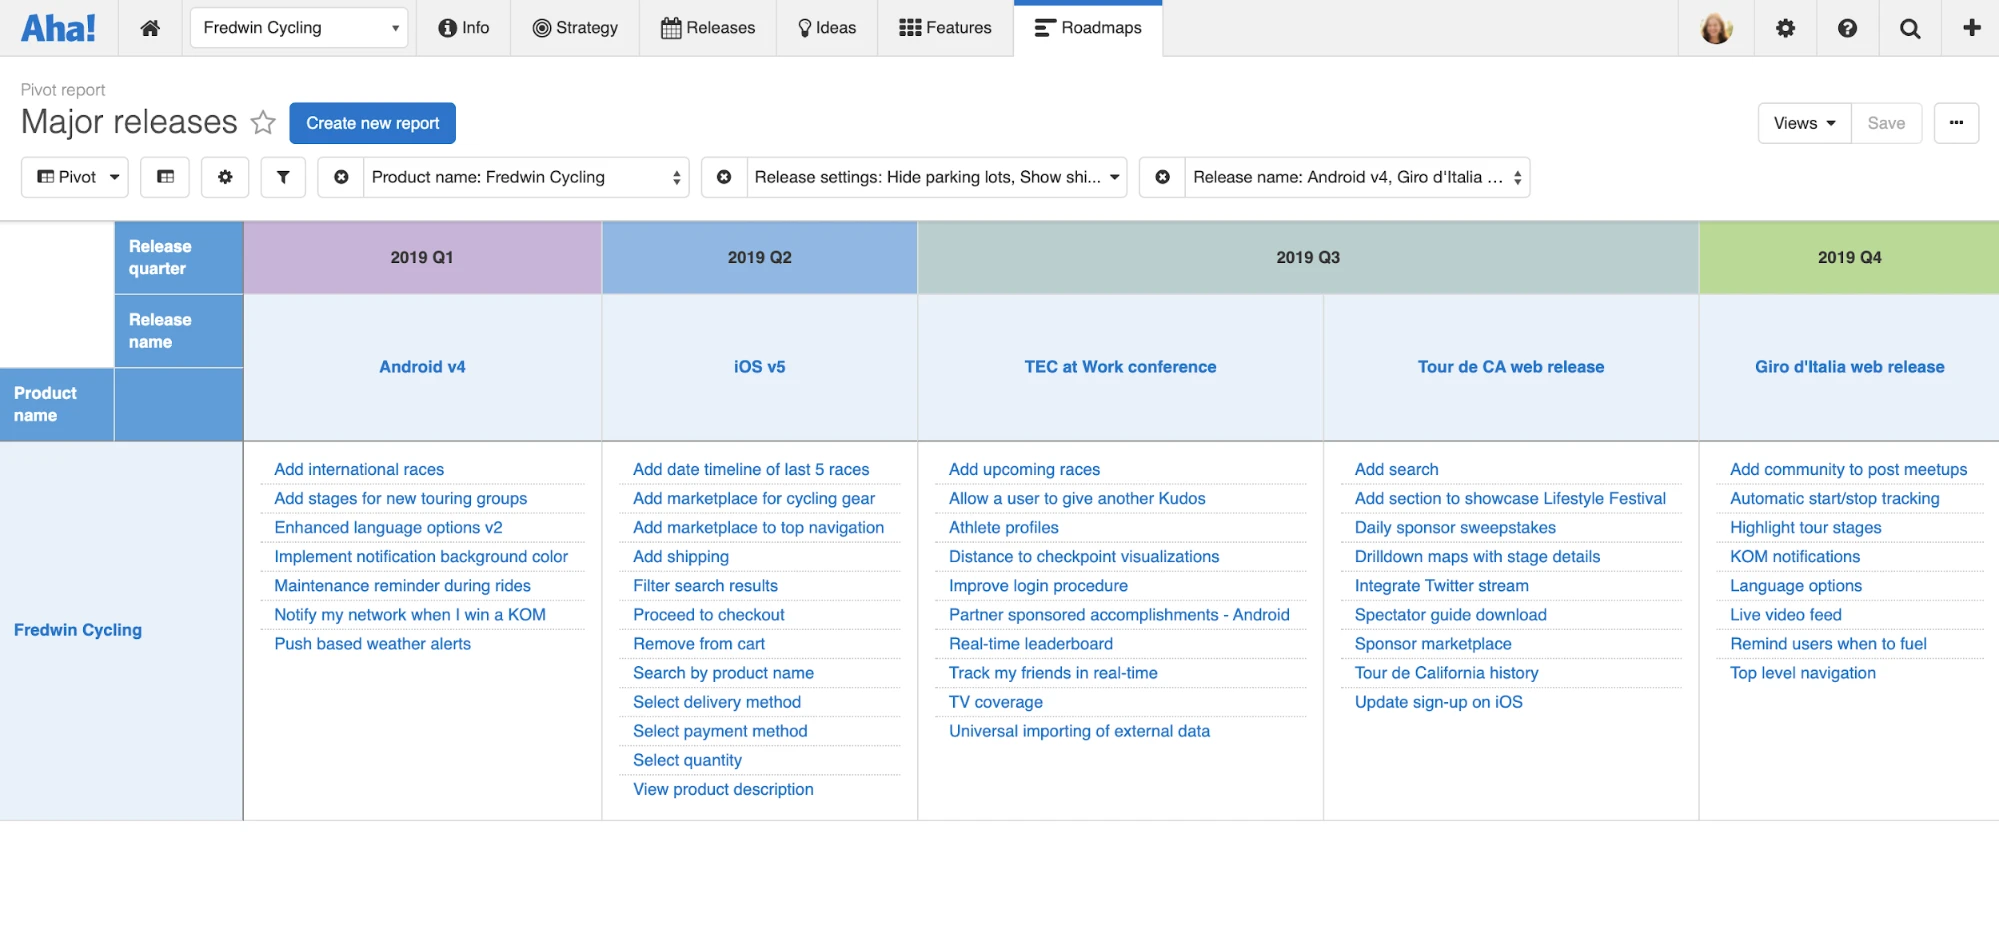The width and height of the screenshot is (1999, 935).
Task: Click the Release quarter row header
Action: click(x=179, y=257)
